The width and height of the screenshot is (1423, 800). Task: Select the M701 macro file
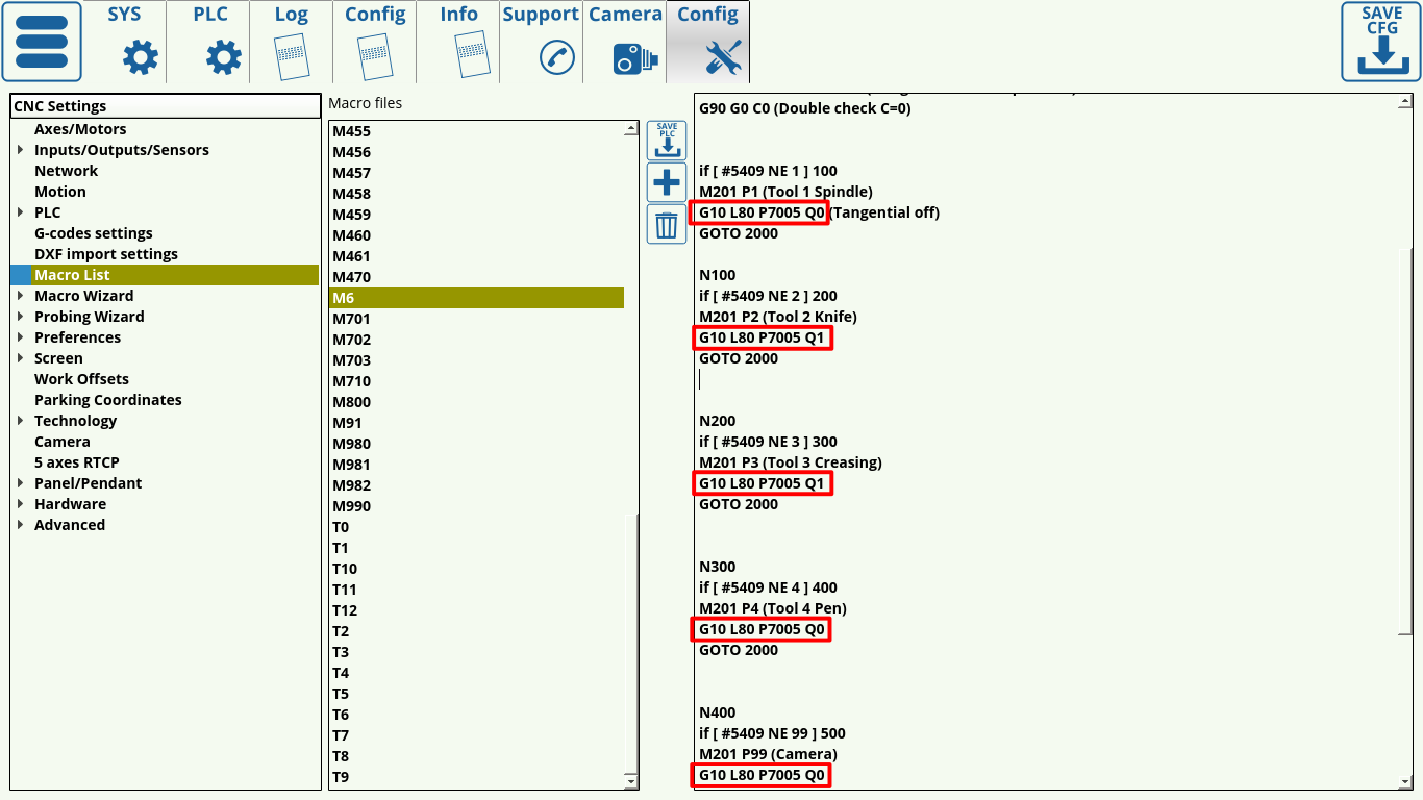[352, 319]
